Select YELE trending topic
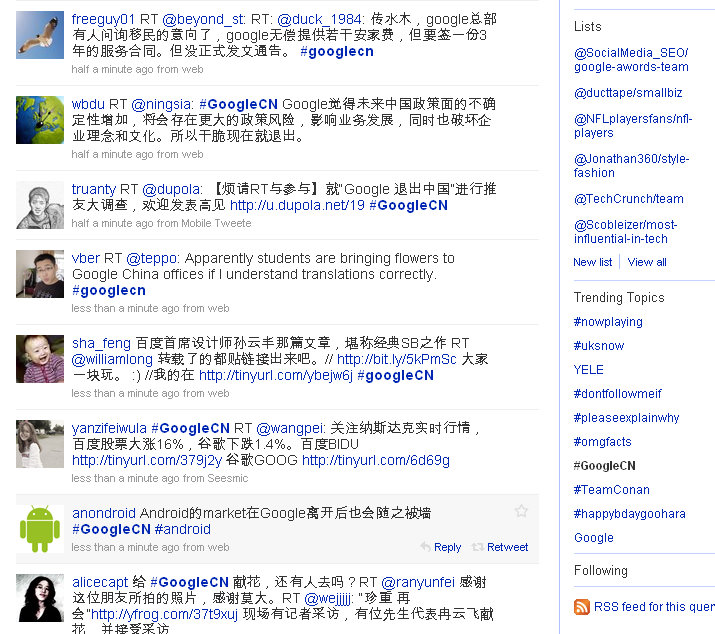This screenshot has height=634, width=715. pyautogui.click(x=589, y=370)
